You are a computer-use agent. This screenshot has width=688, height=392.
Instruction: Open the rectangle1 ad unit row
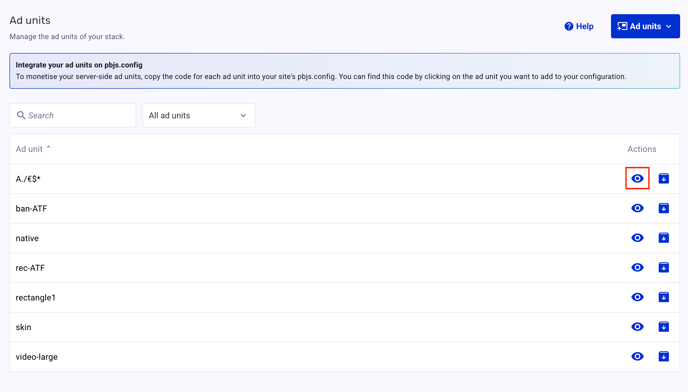pos(344,297)
